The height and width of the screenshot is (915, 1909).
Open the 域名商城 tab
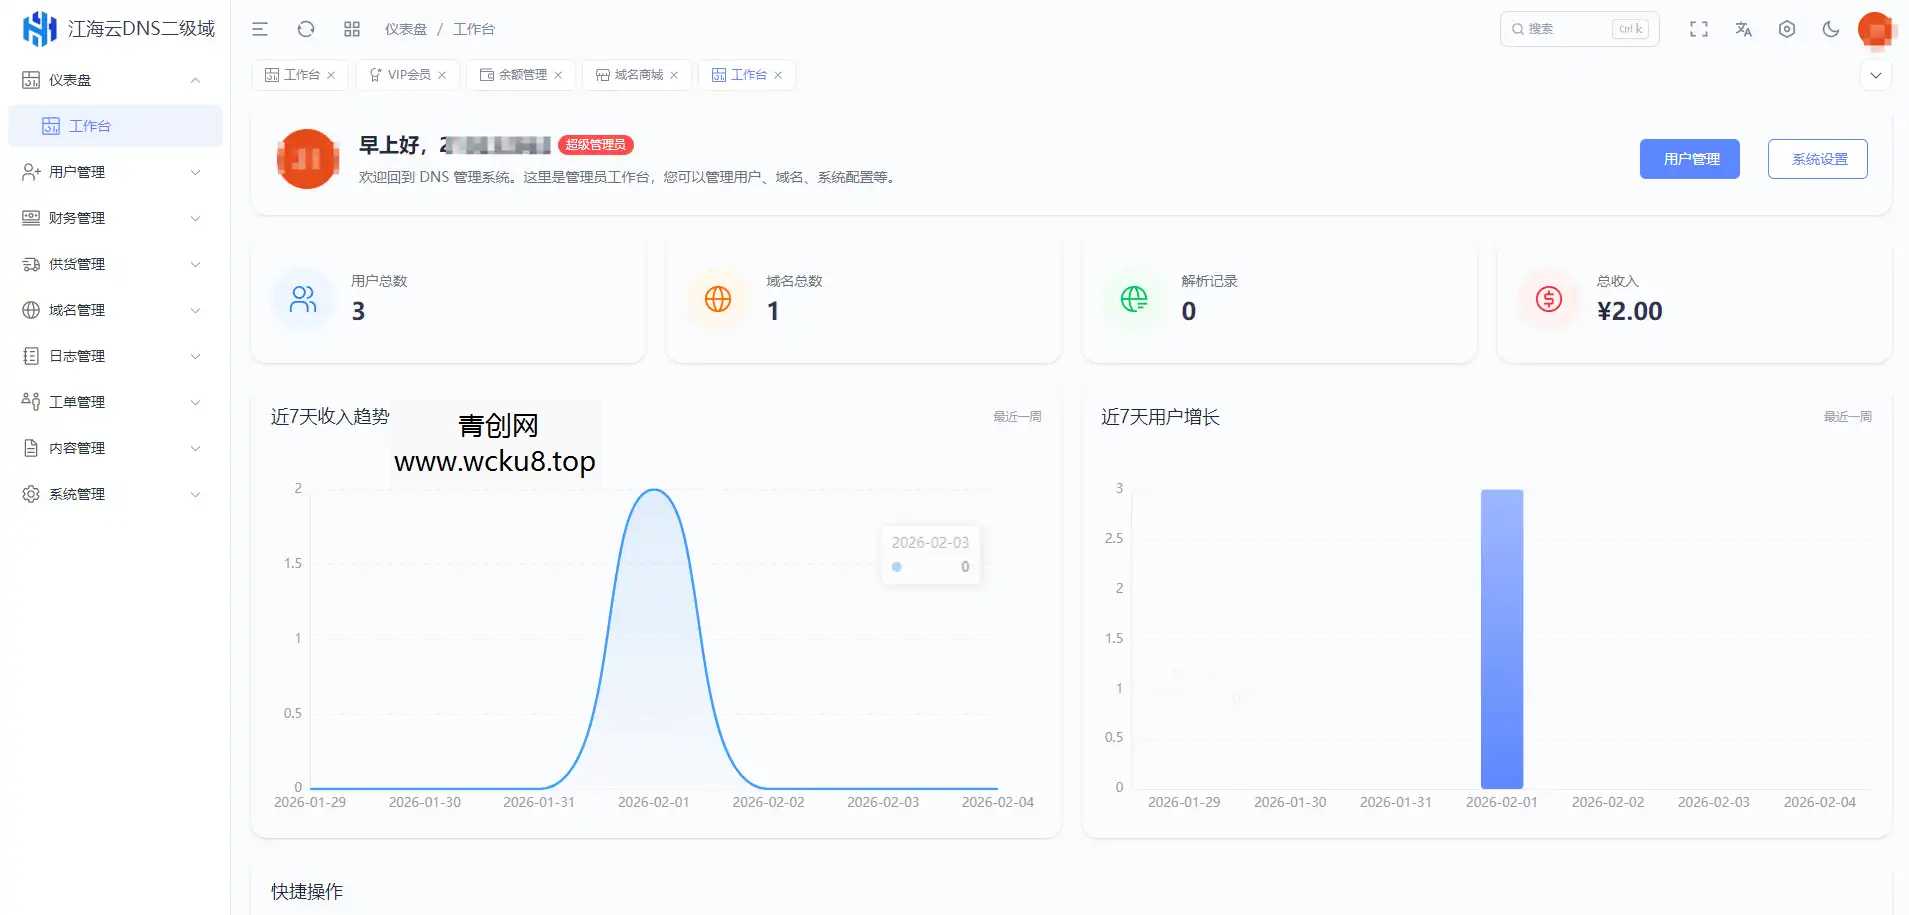[x=634, y=74]
